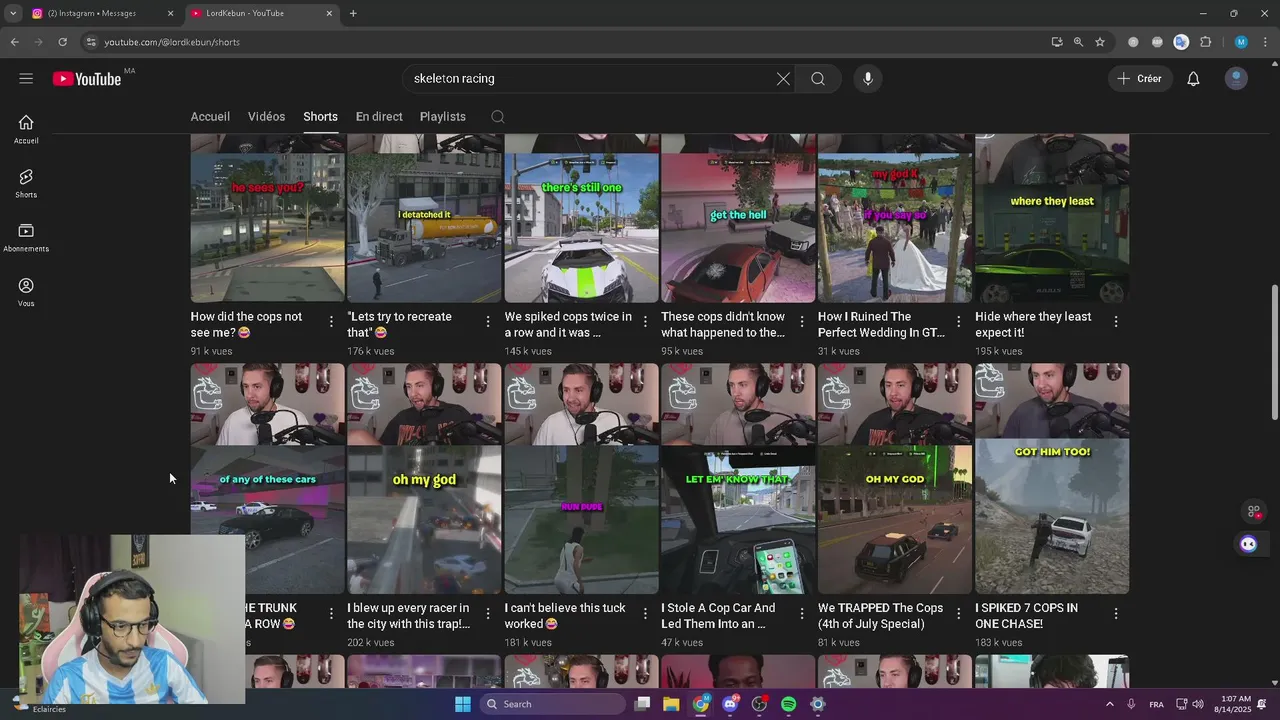Open "I SPIKED 7 COPS IN ONE CHASE!" title
This screenshot has height=720, width=1280.
1027,616
